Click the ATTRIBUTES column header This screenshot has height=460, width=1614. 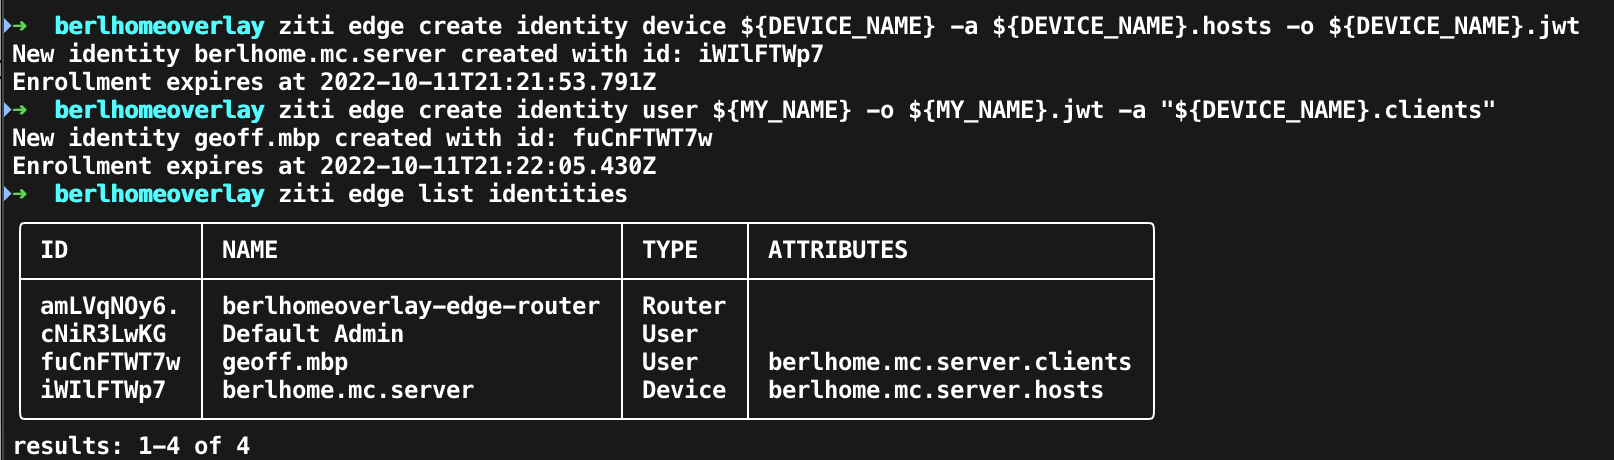(838, 250)
